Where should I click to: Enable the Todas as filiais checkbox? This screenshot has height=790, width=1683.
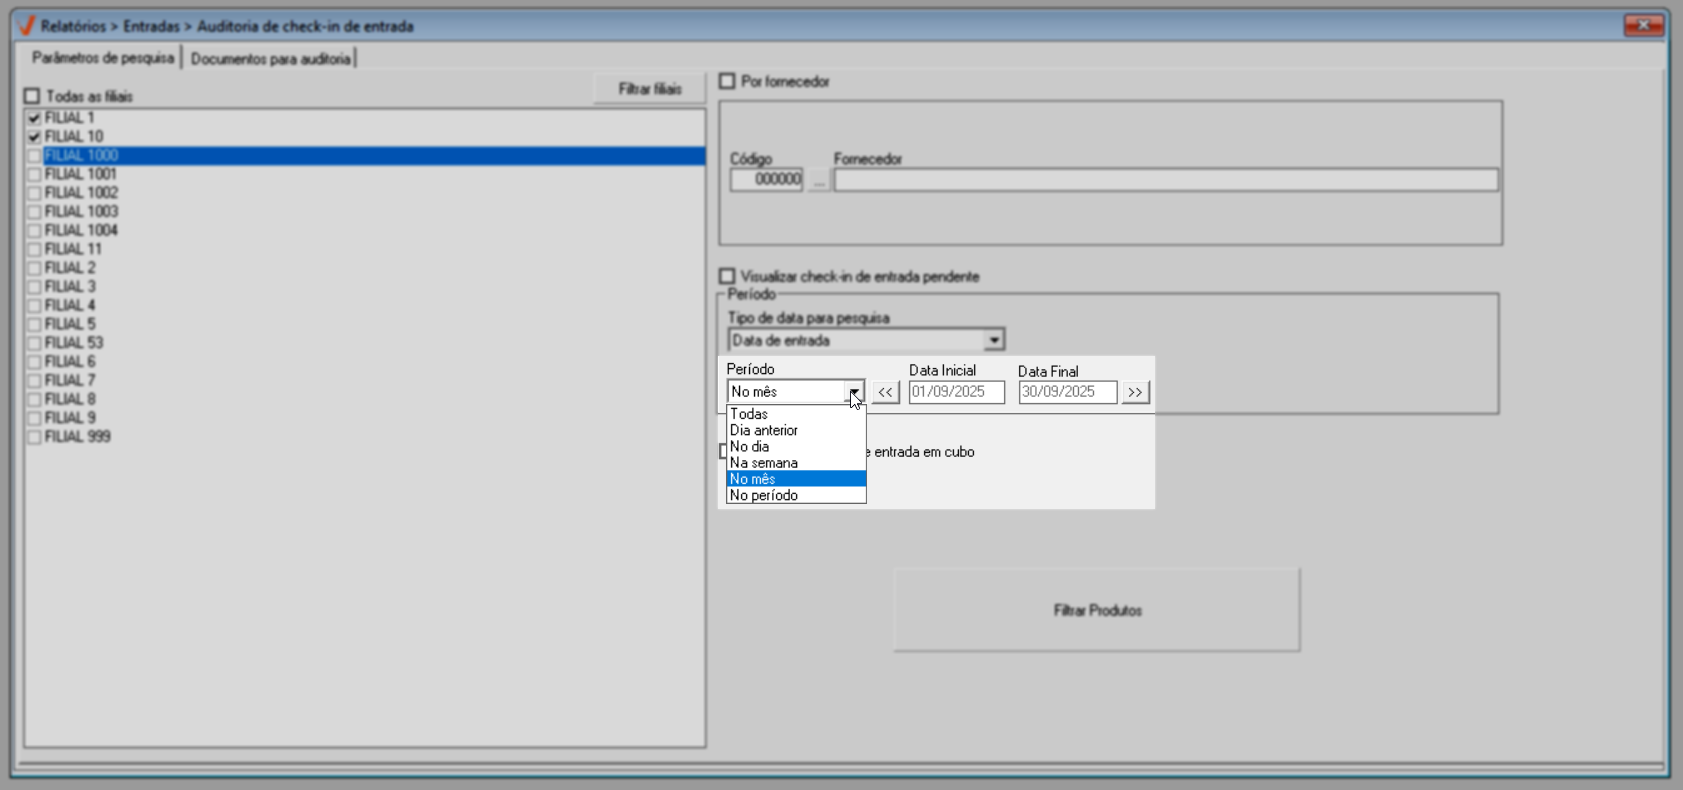pos(33,96)
